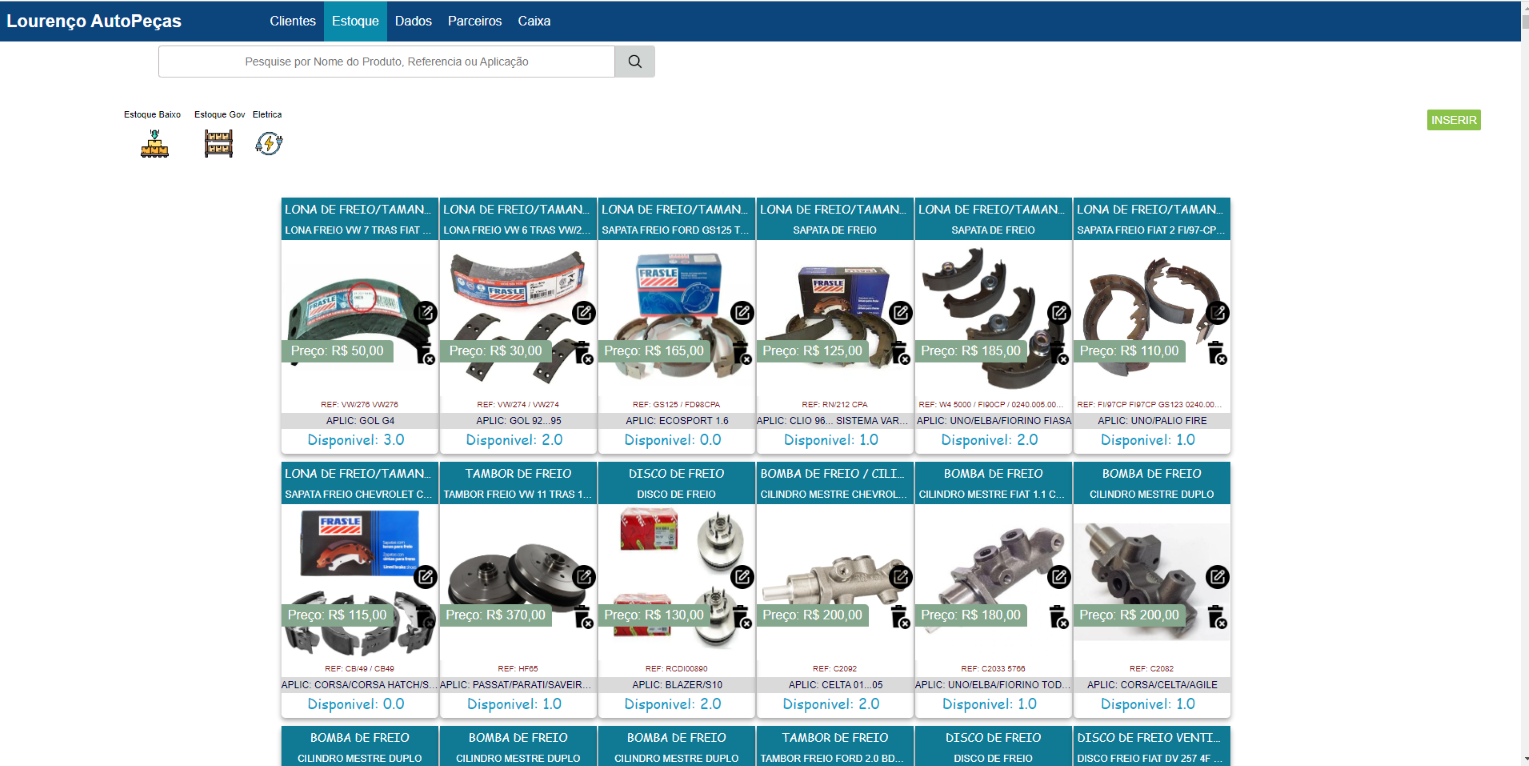Open the CORSA/CELTA/AGILE cilindro mestre image
The width and height of the screenshot is (1529, 766).
click(1152, 582)
